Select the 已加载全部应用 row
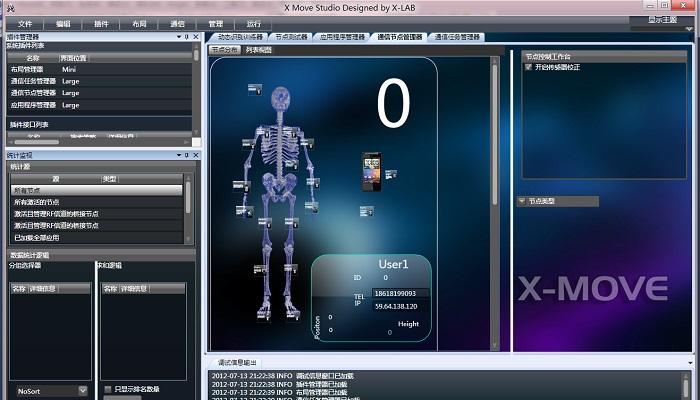 point(96,238)
